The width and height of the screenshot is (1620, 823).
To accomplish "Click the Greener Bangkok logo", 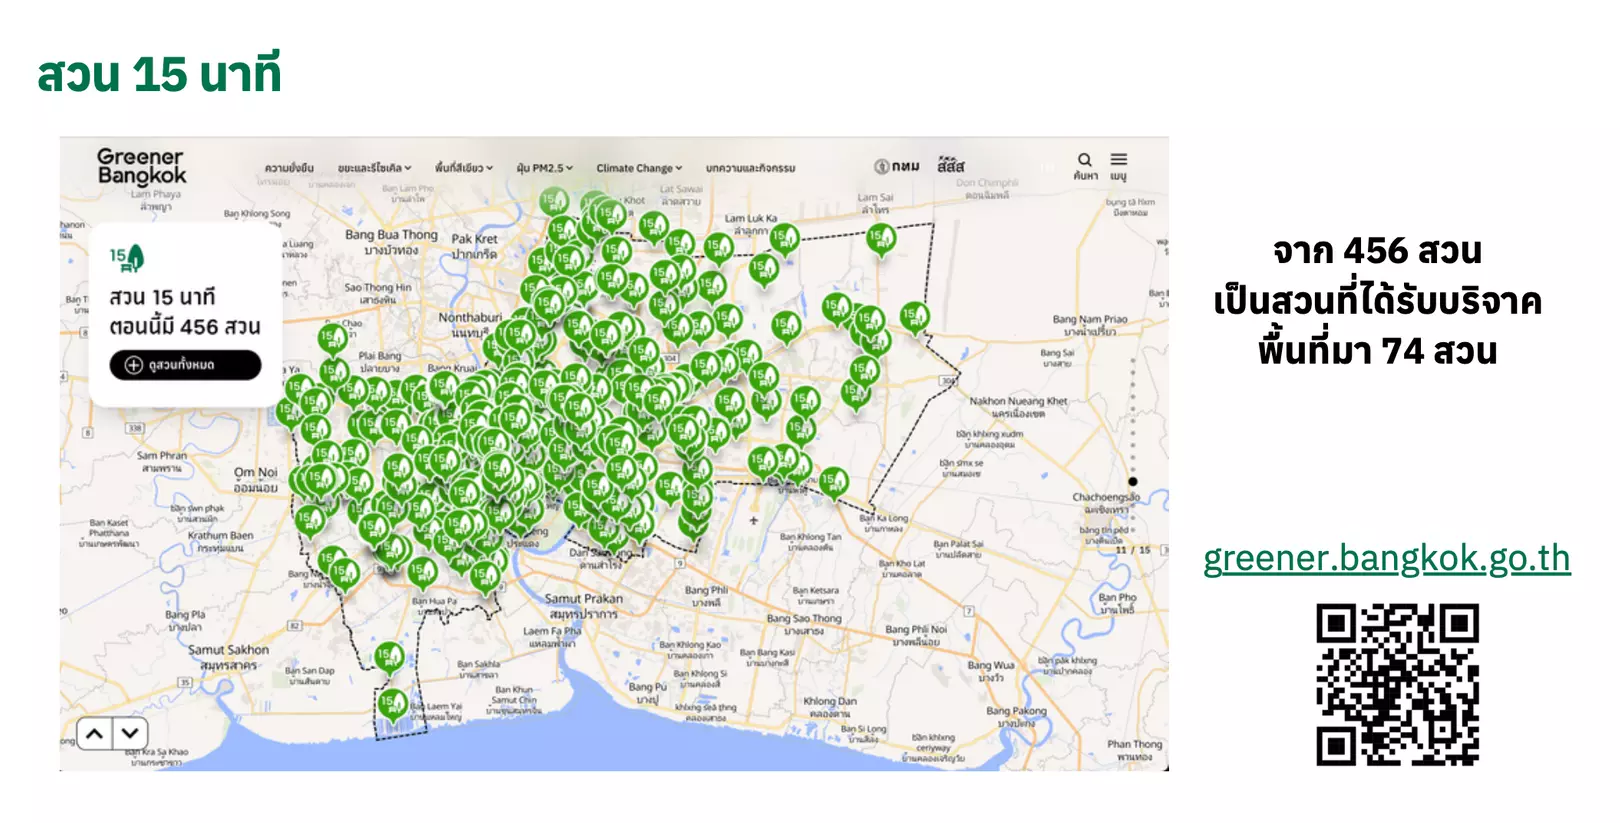I will point(141,166).
